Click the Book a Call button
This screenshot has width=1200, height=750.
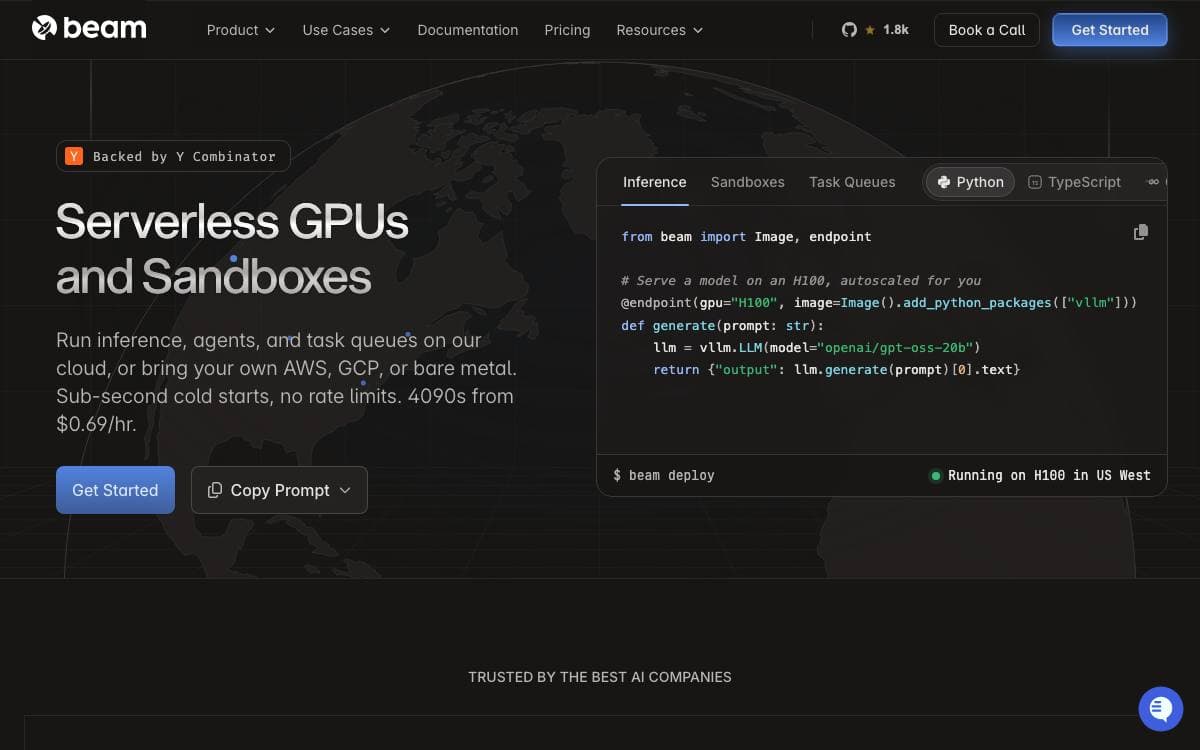tap(987, 30)
